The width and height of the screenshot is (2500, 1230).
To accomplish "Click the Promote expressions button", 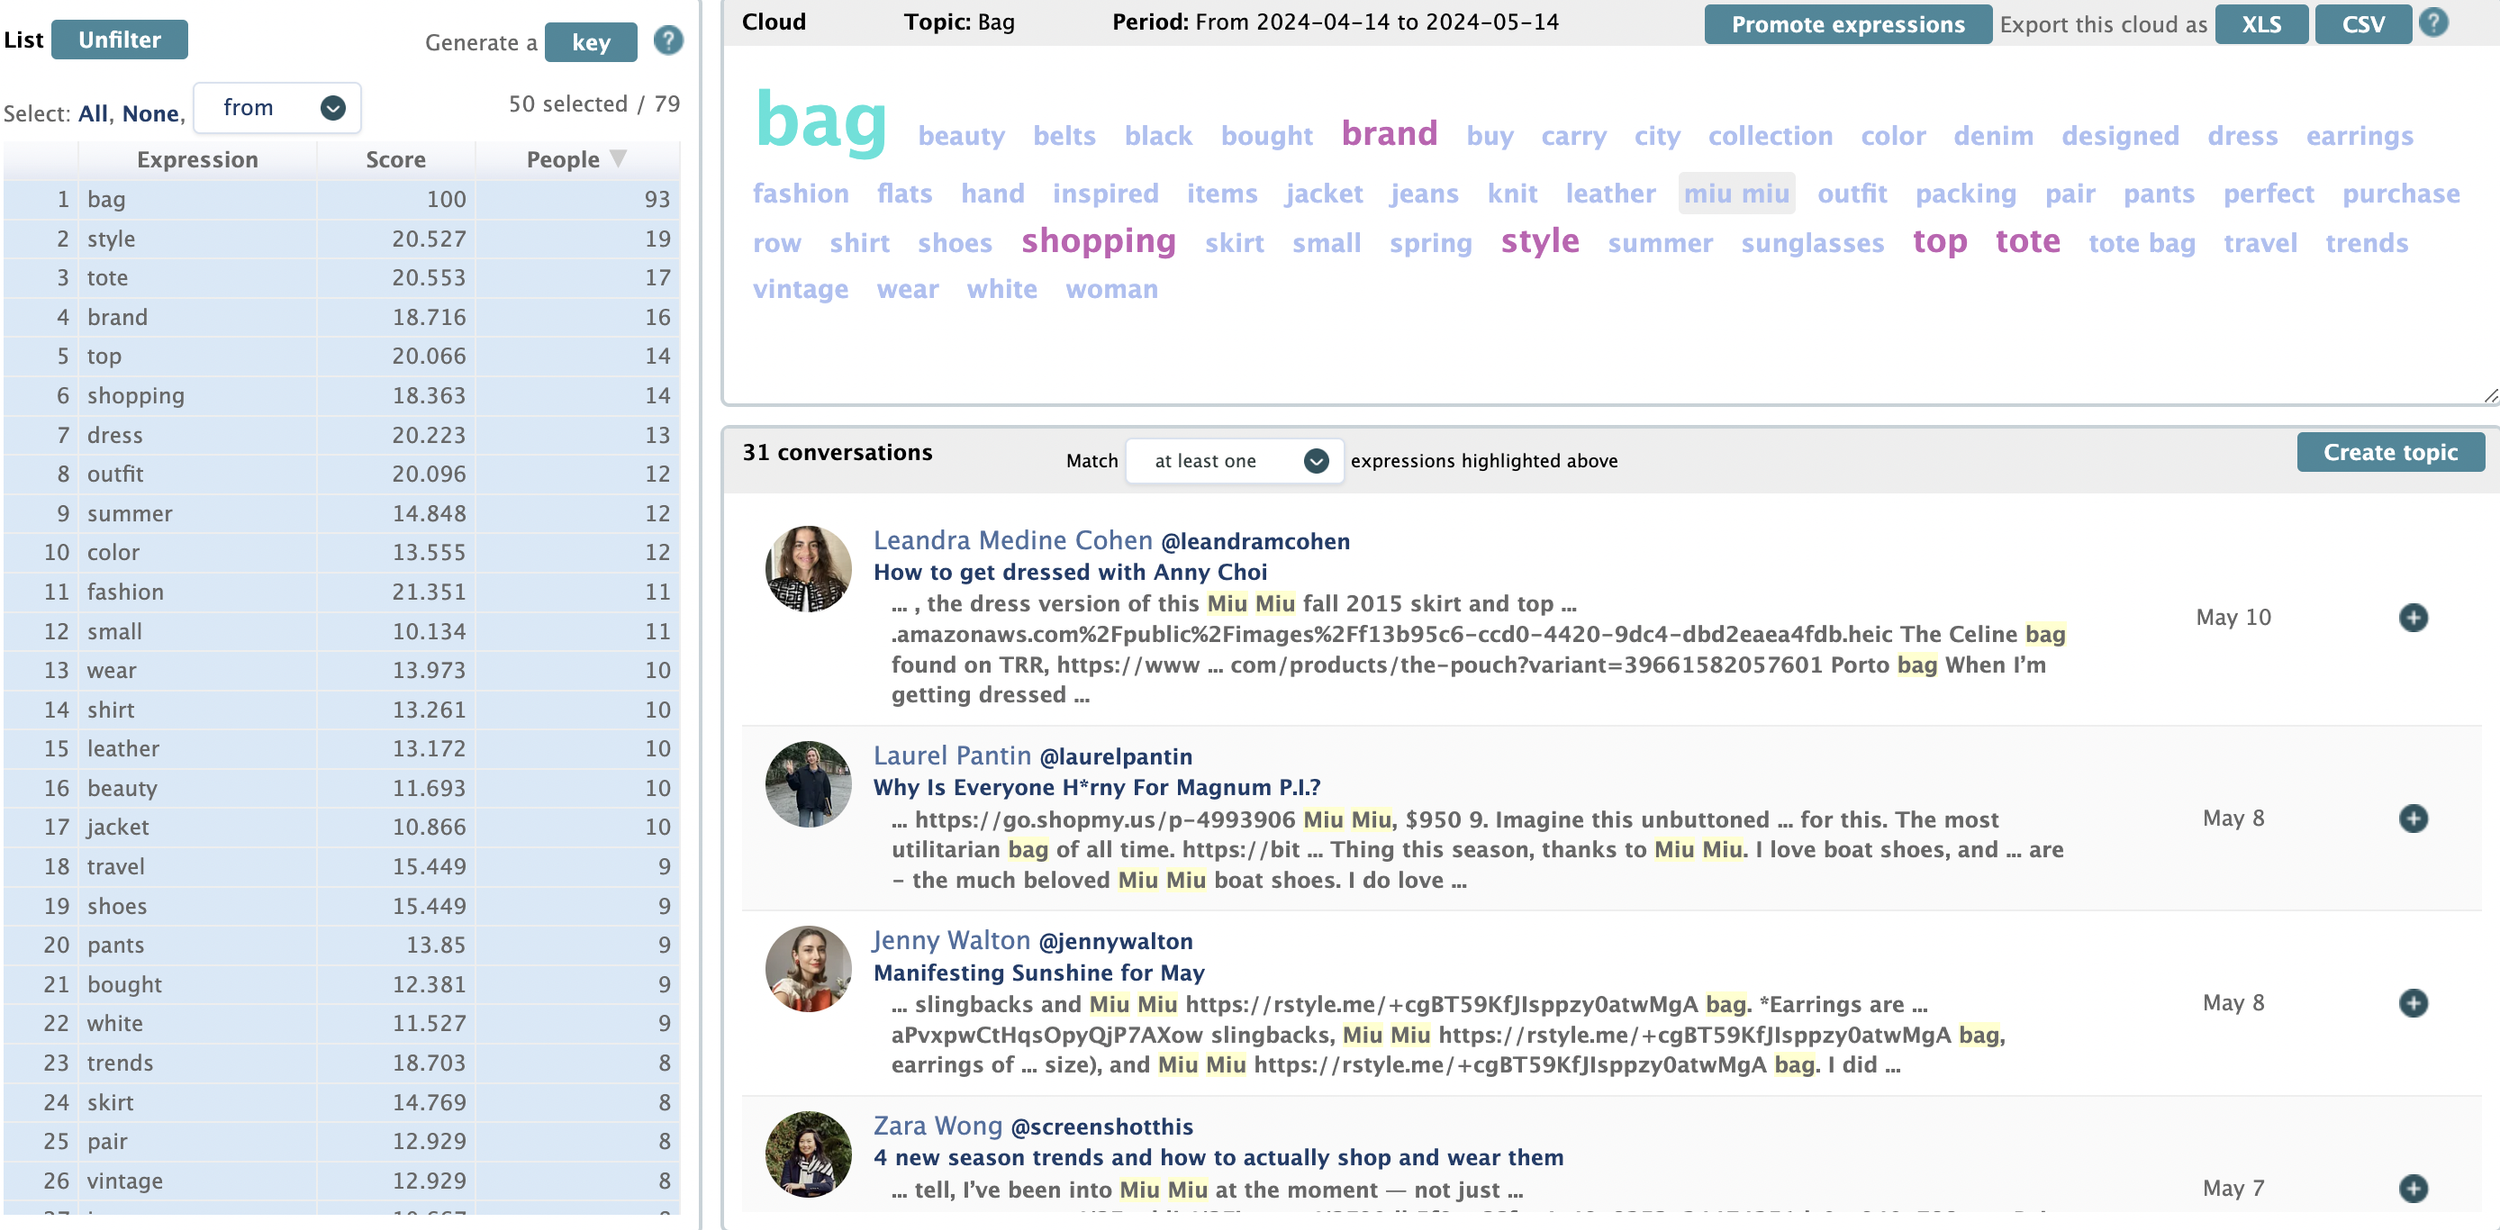I will click(1847, 25).
